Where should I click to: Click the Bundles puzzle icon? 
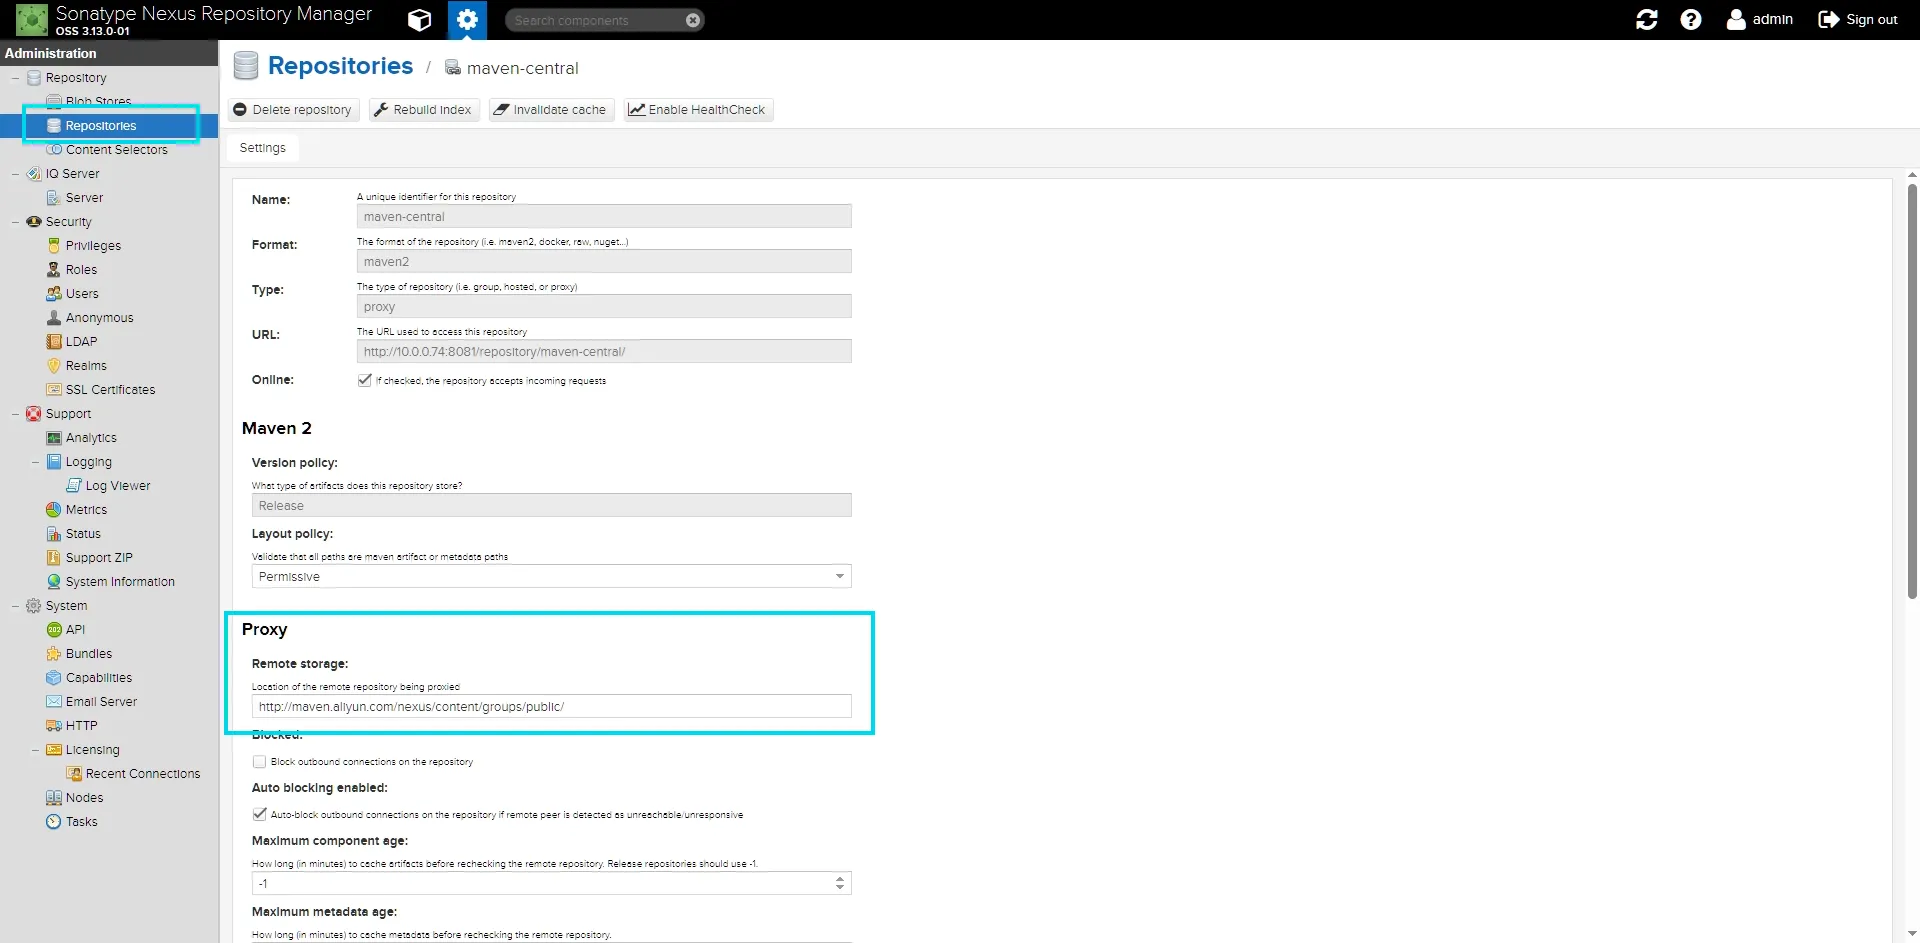point(54,654)
